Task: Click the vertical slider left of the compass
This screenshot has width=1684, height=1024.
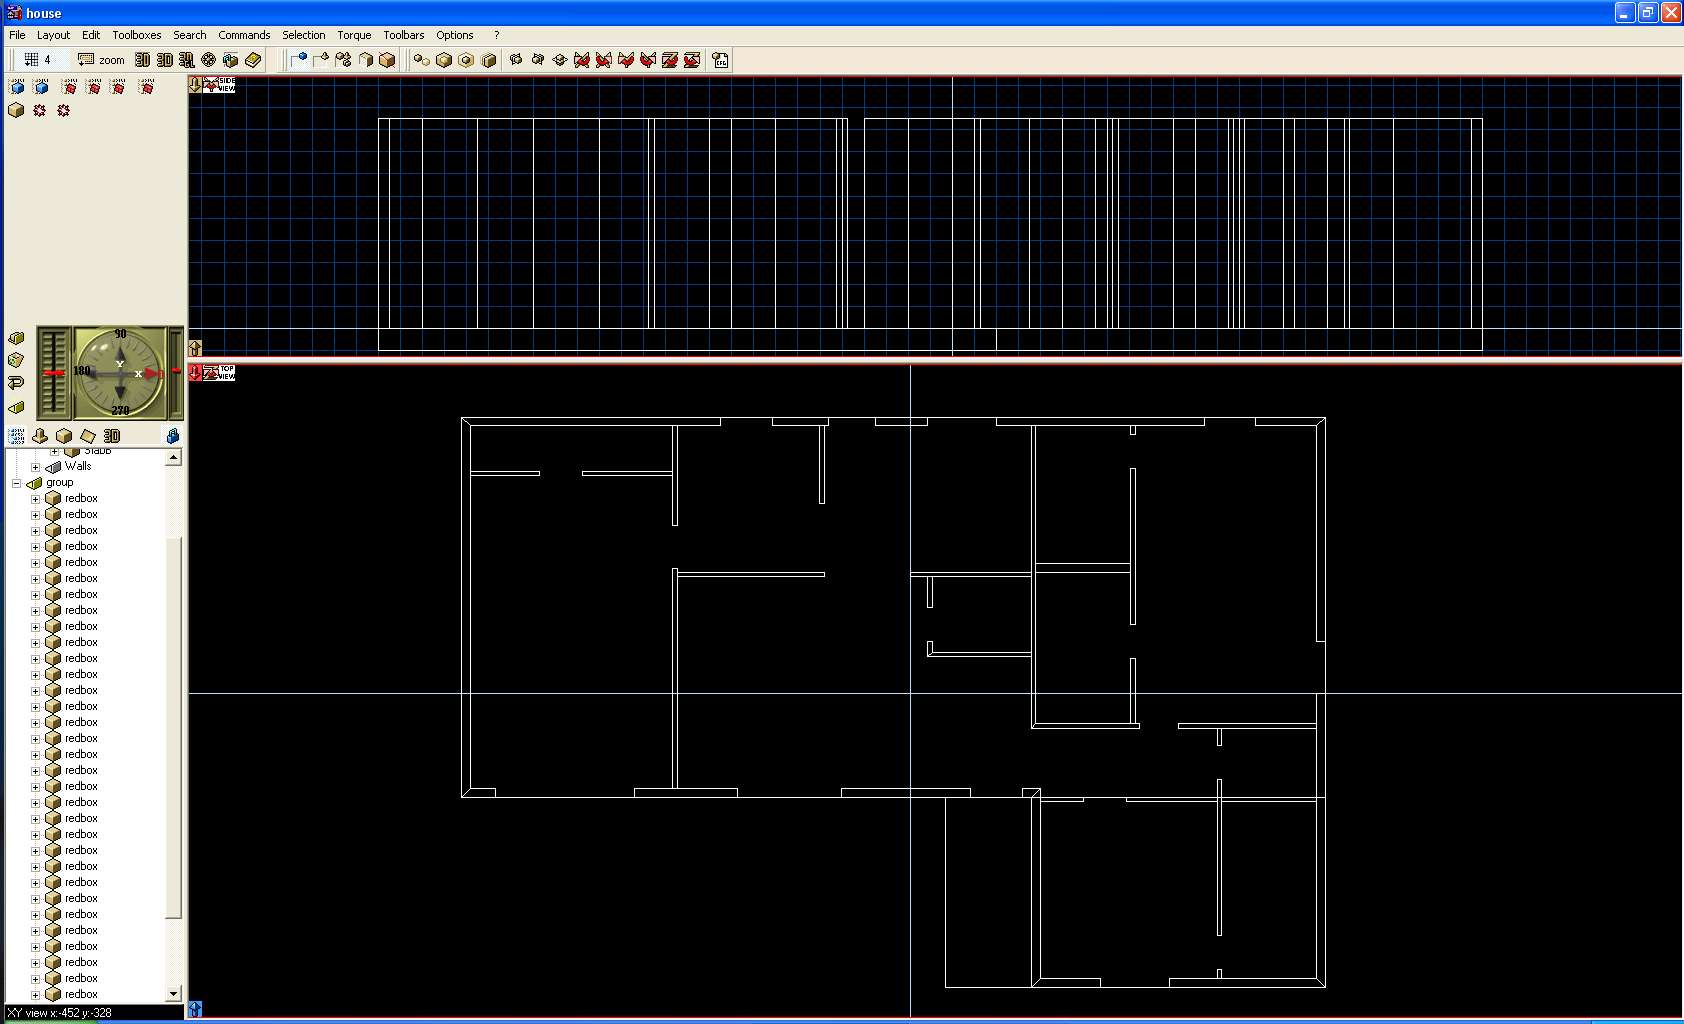Action: pos(53,372)
